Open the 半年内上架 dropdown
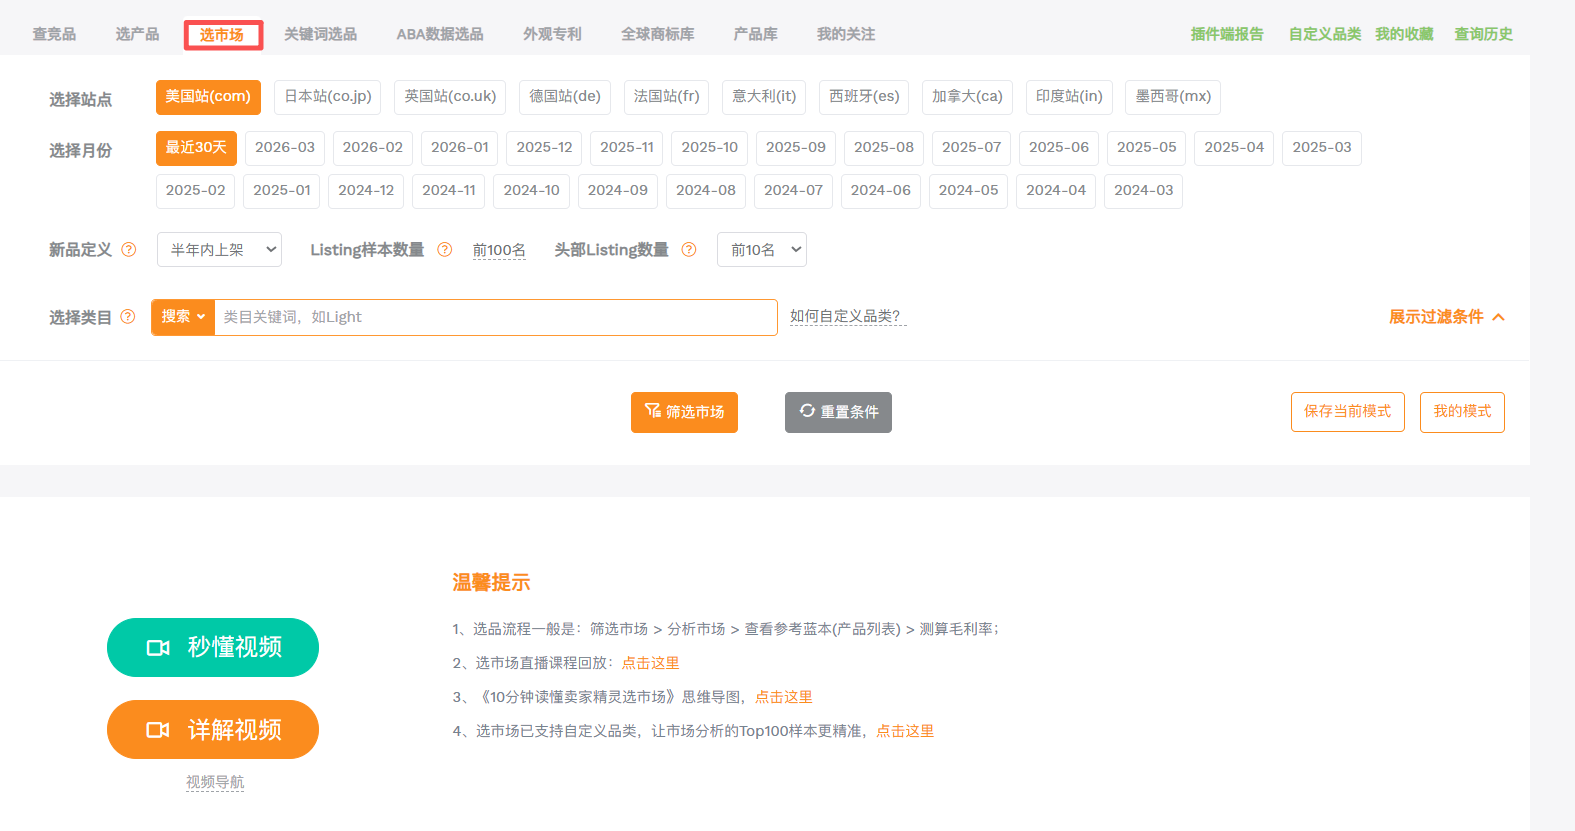Image resolution: width=1575 pixels, height=831 pixels. click(x=219, y=250)
